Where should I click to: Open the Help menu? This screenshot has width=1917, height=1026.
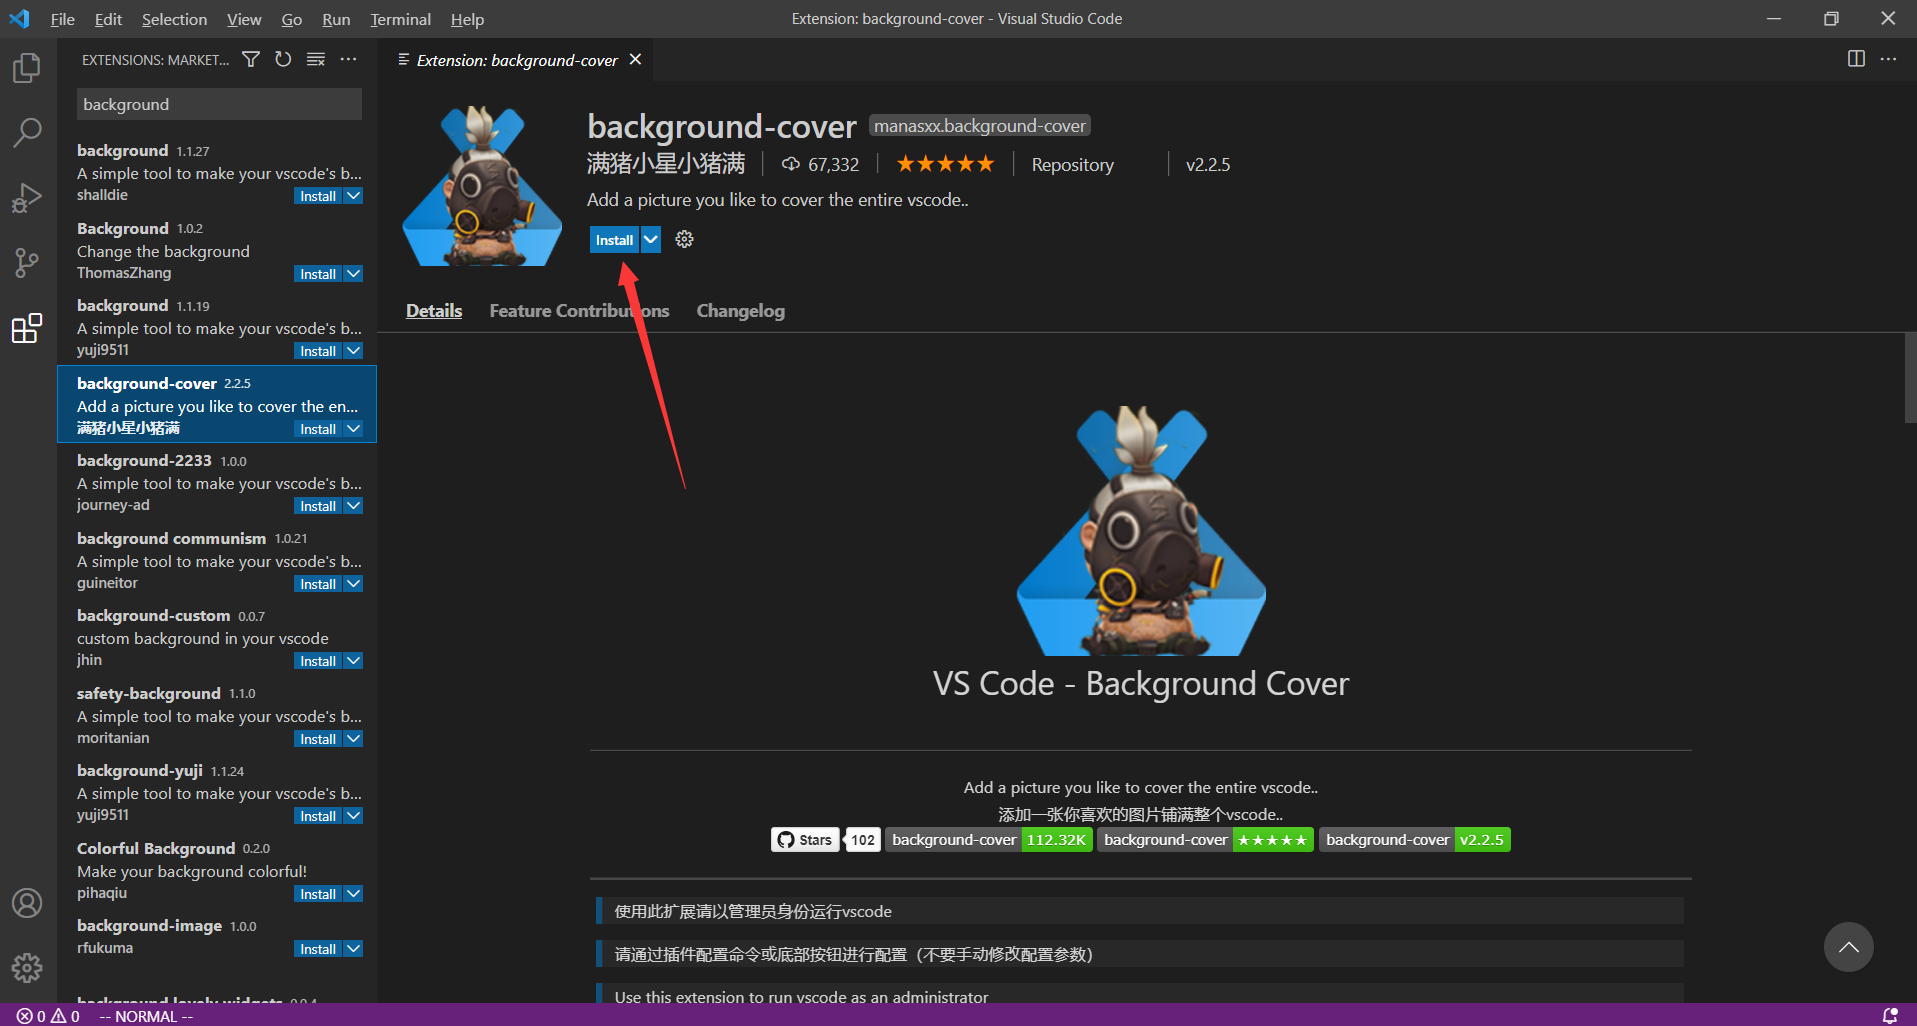(x=467, y=19)
